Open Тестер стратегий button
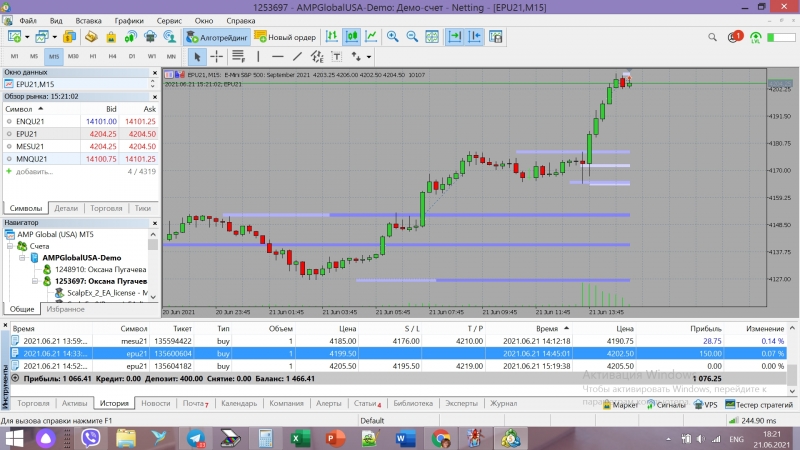 759,405
